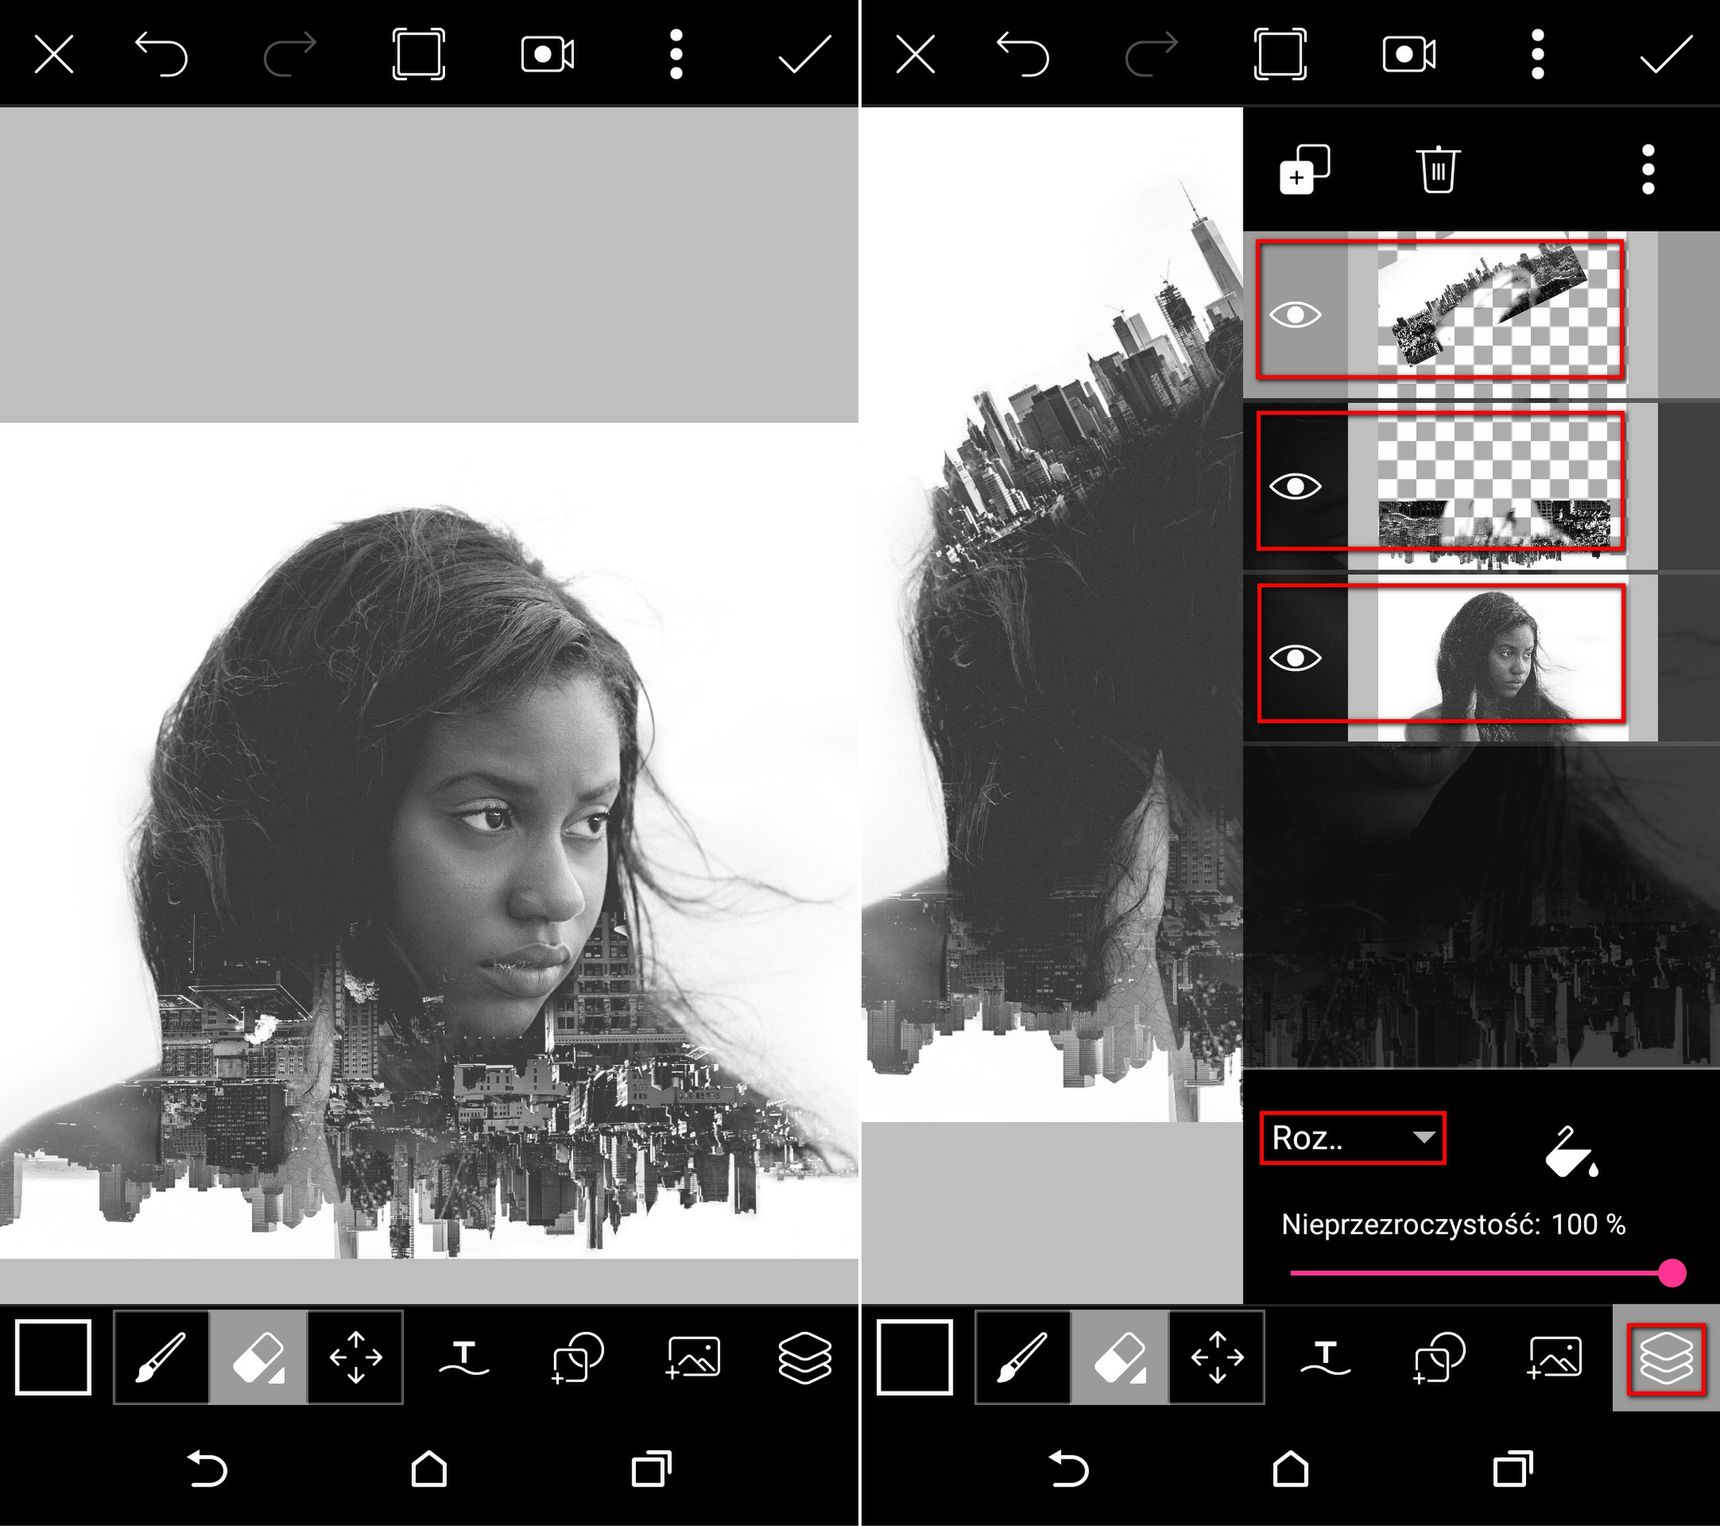The image size is (1720, 1529).
Task: Tap the paint bucket fill icon
Action: tap(1571, 1153)
